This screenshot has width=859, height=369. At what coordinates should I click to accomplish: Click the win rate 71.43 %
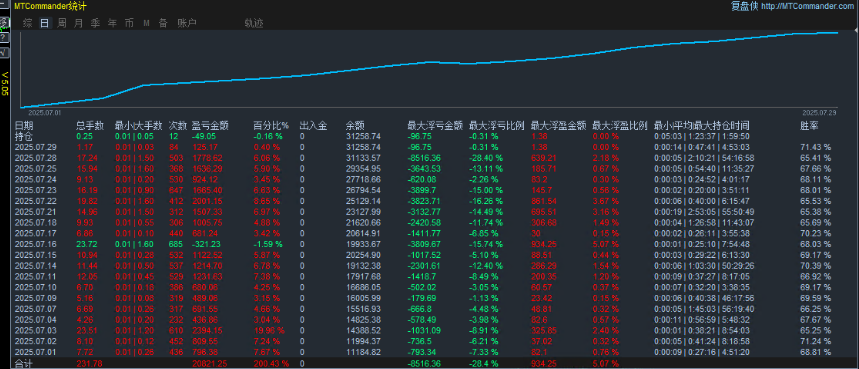[x=815, y=147]
